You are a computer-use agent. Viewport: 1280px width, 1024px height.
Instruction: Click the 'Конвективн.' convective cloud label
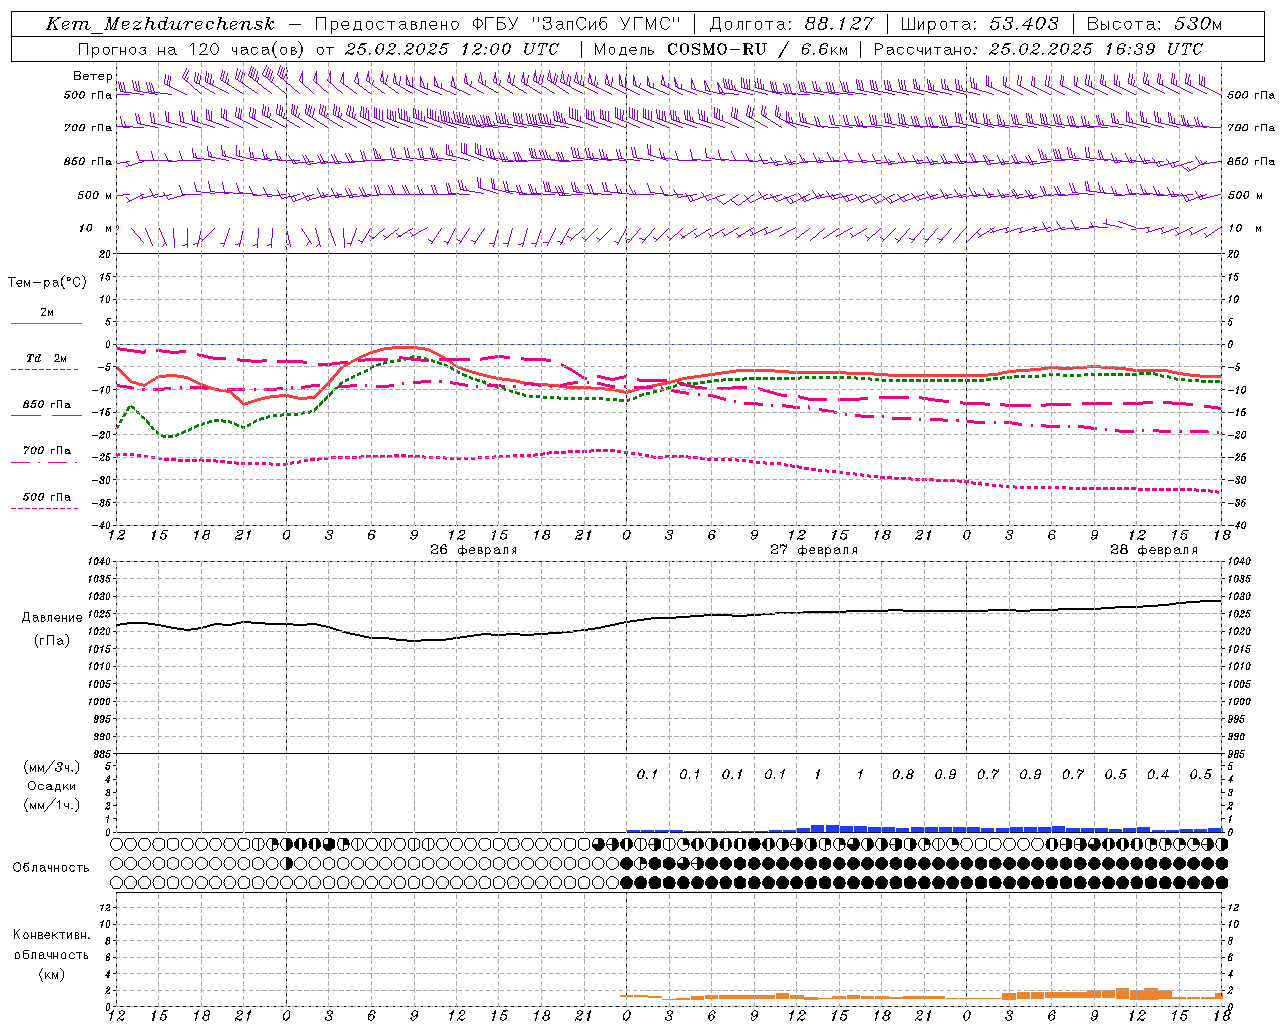[x=51, y=935]
